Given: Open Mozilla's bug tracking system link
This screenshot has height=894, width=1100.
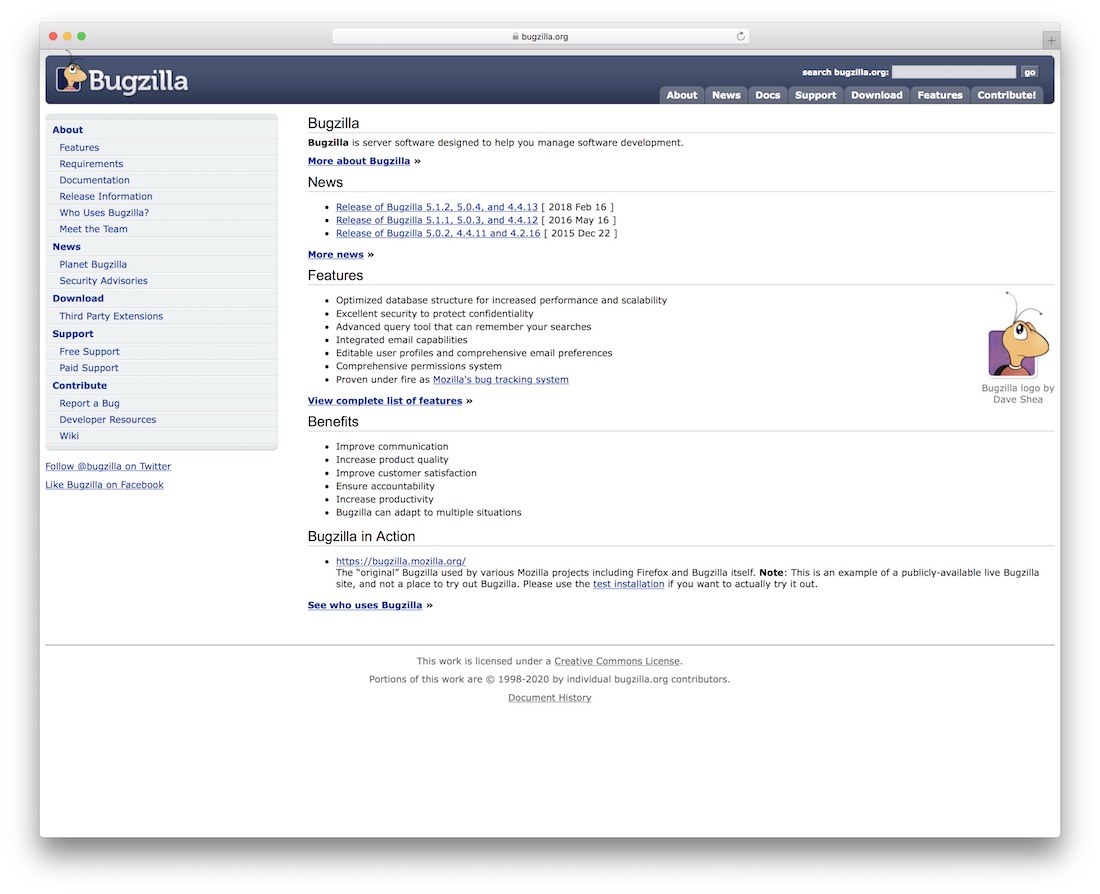Looking at the screenshot, I should click(x=501, y=380).
